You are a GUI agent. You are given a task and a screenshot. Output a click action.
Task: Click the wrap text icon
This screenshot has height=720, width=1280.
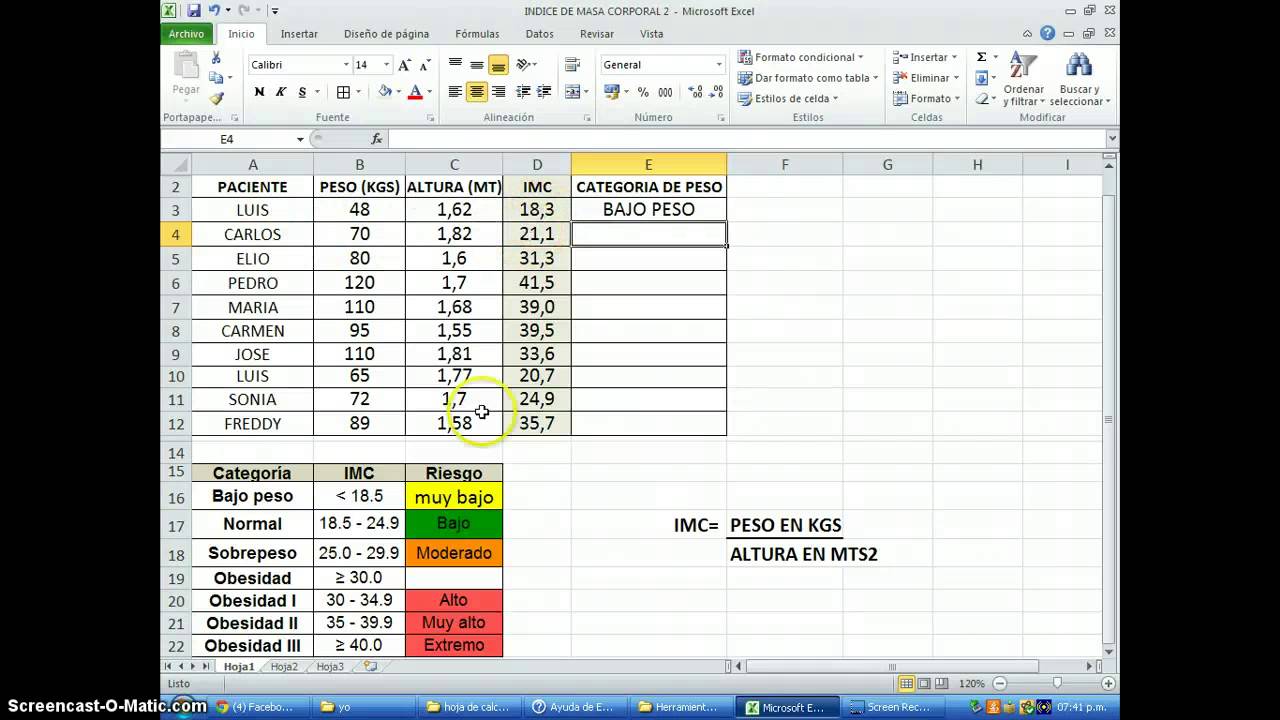[573, 65]
